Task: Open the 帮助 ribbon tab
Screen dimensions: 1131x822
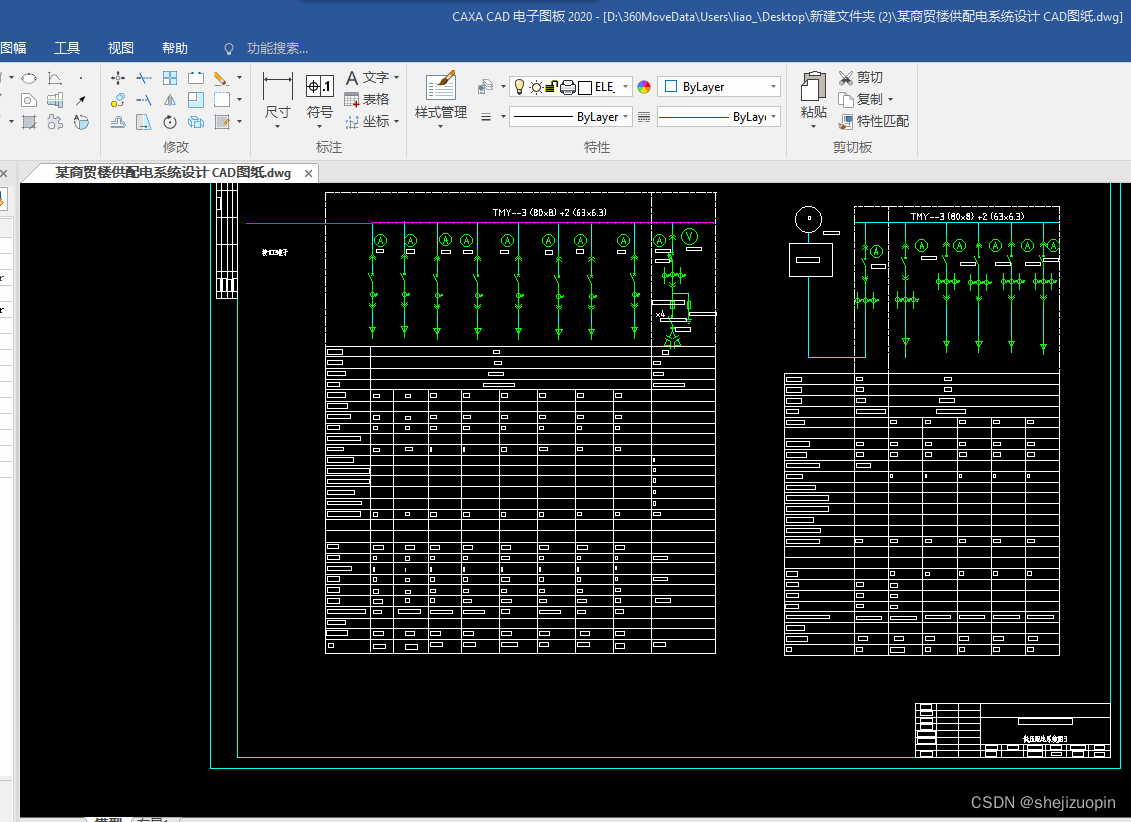Action: pyautogui.click(x=175, y=48)
